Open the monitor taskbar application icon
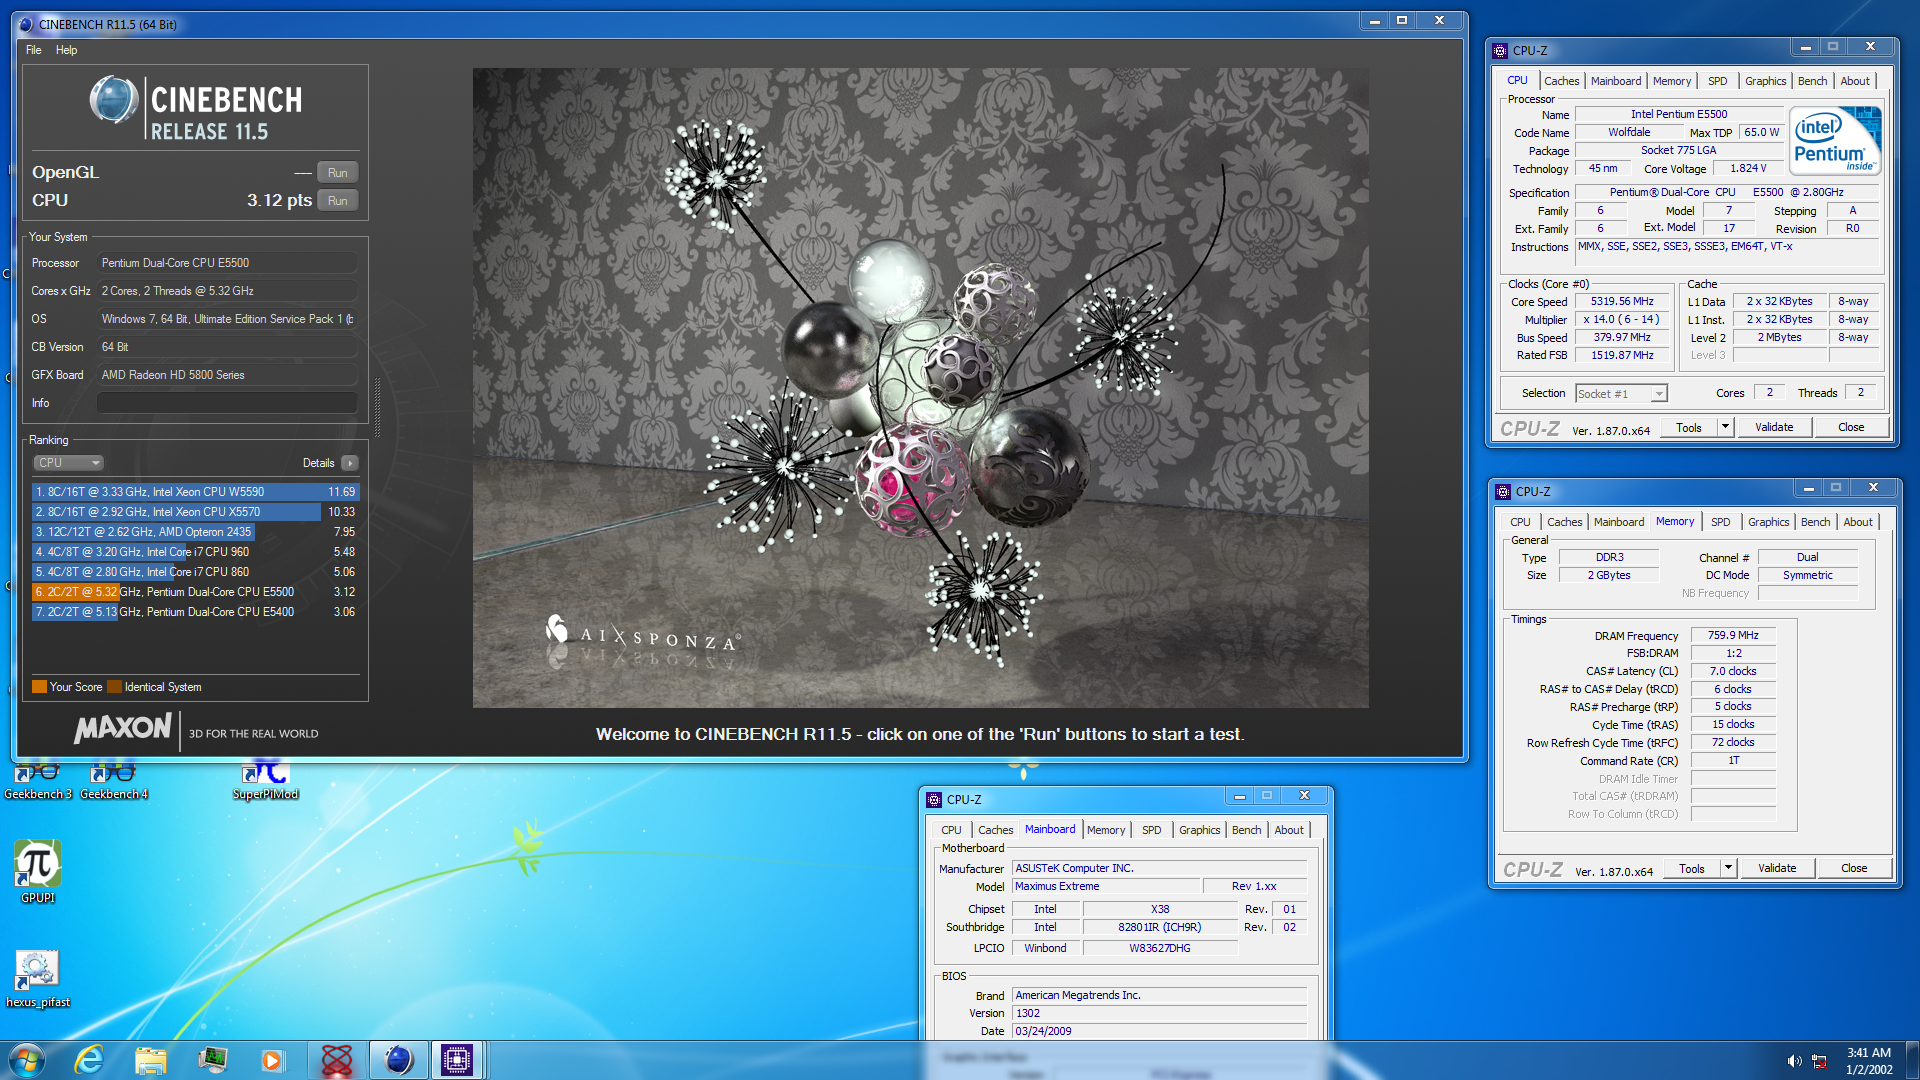Screen dimensions: 1920x1080 click(212, 1060)
